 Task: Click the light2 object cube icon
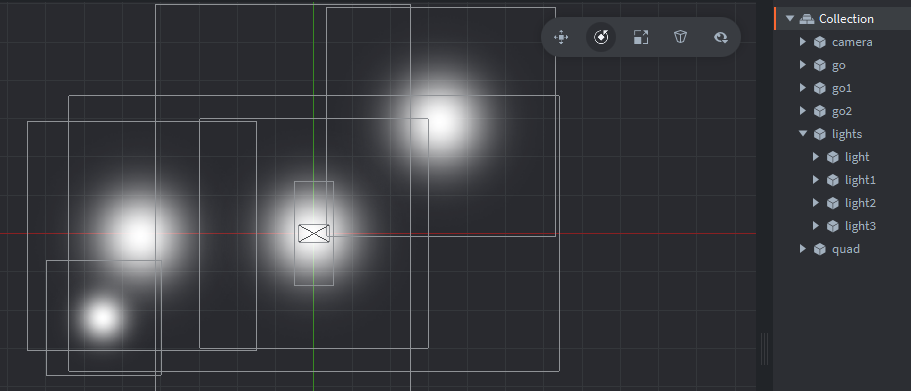tap(833, 203)
